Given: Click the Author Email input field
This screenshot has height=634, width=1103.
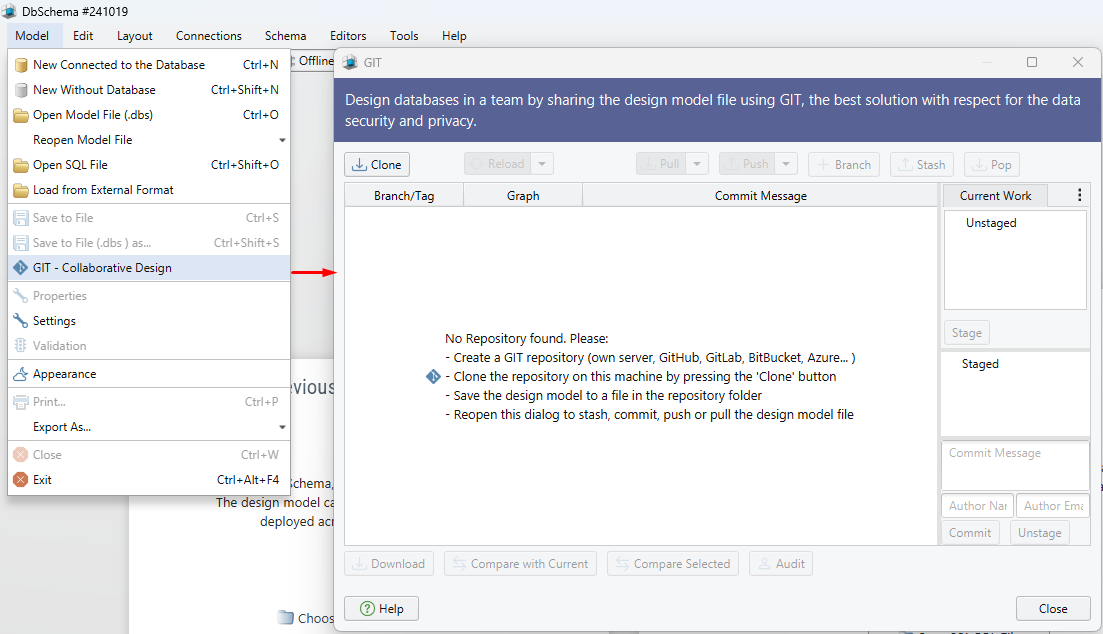Looking at the screenshot, I should (x=1053, y=506).
